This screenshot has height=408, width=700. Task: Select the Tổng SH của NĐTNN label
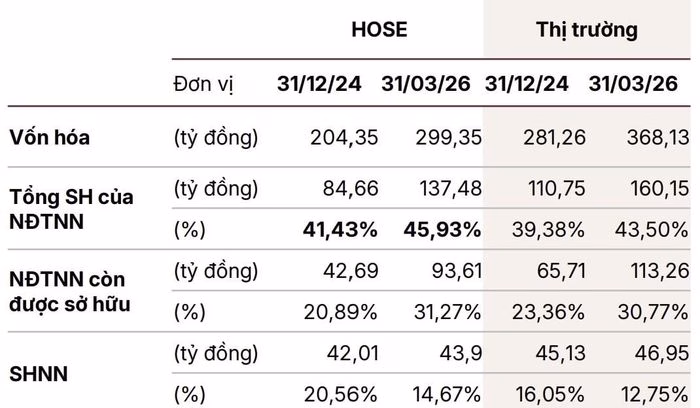point(71,209)
